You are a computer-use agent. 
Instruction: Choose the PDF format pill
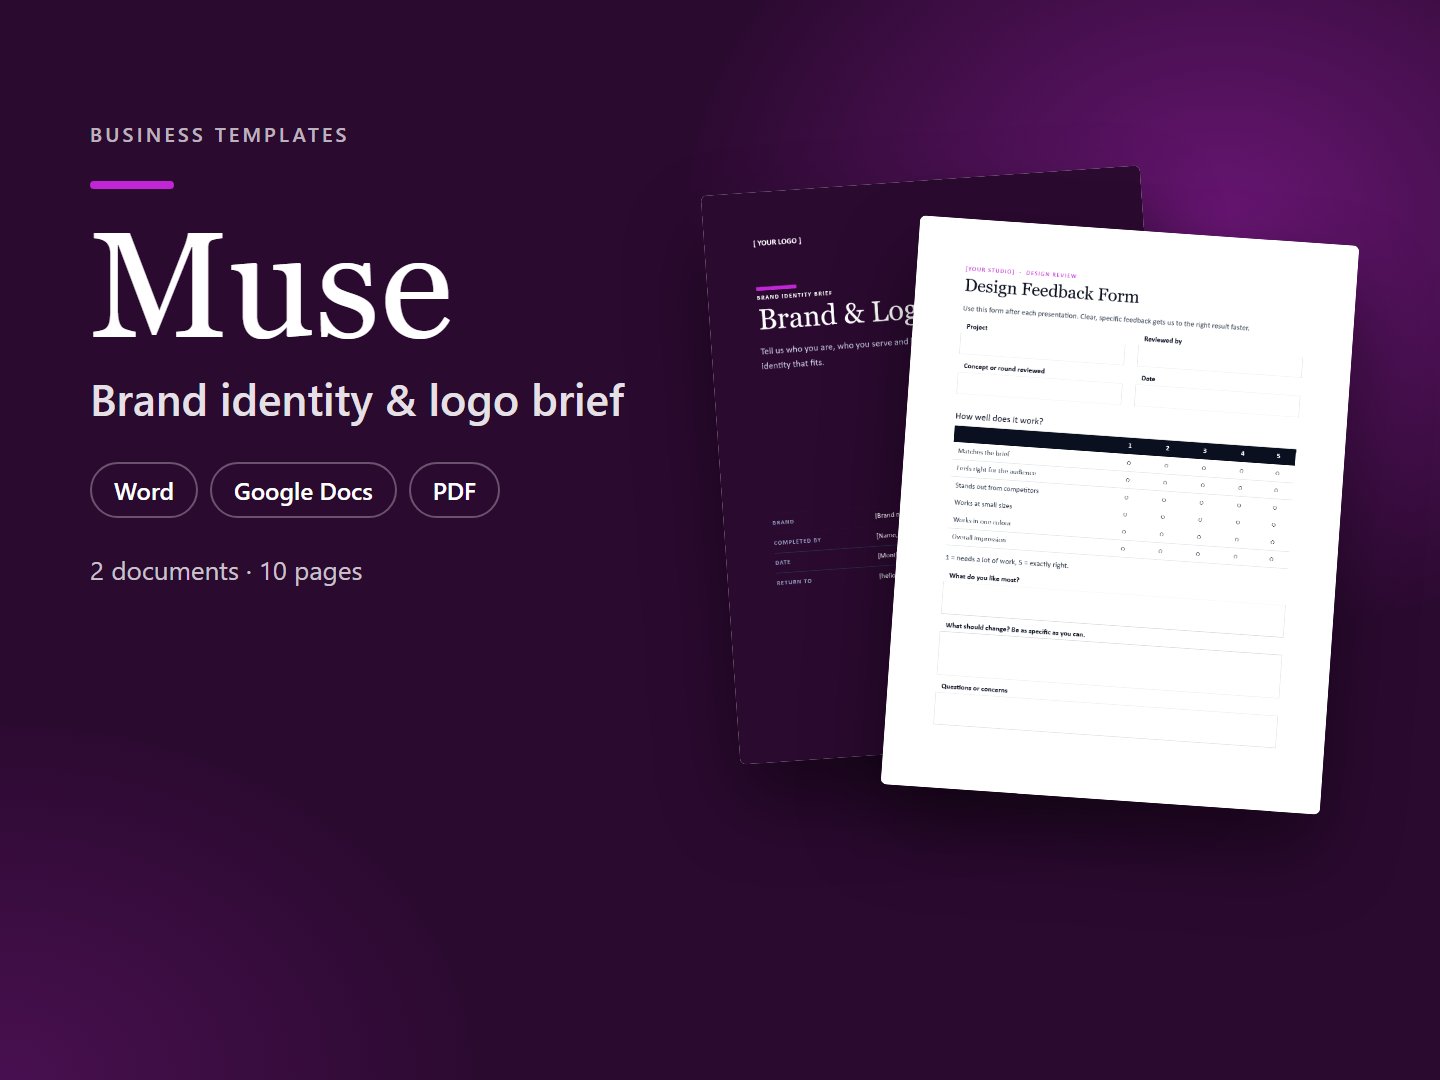click(x=454, y=490)
